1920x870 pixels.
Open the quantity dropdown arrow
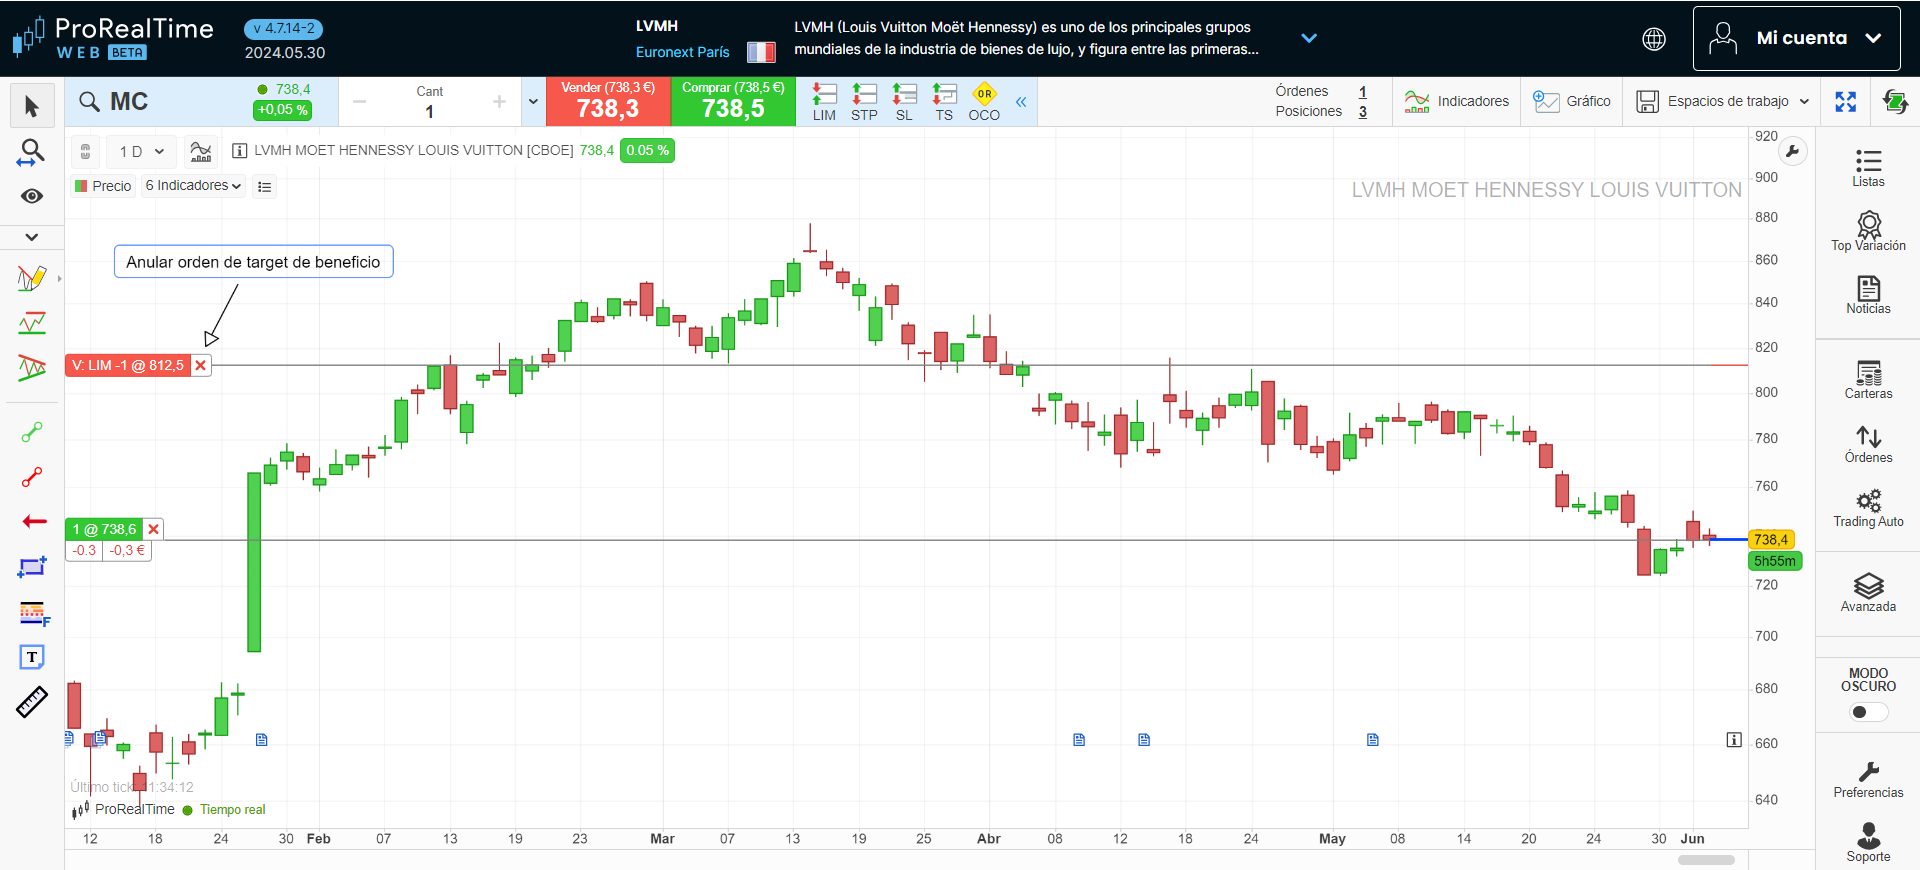coord(533,101)
